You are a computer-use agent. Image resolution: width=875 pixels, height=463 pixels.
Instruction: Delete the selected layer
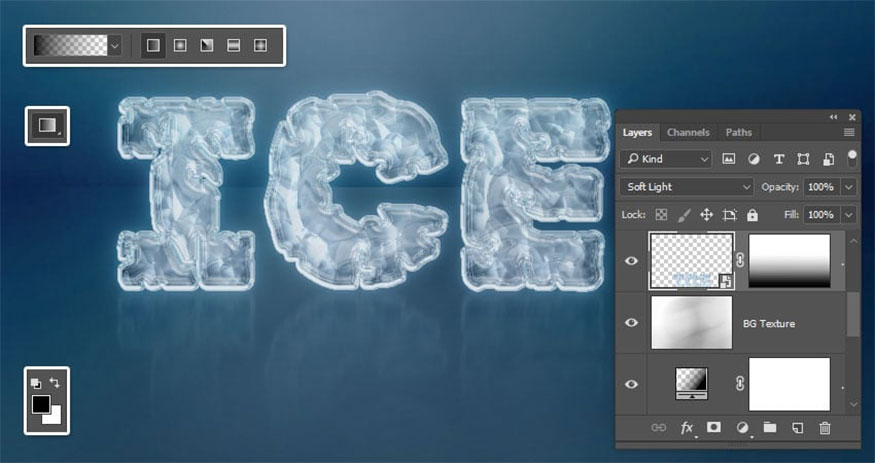click(825, 428)
